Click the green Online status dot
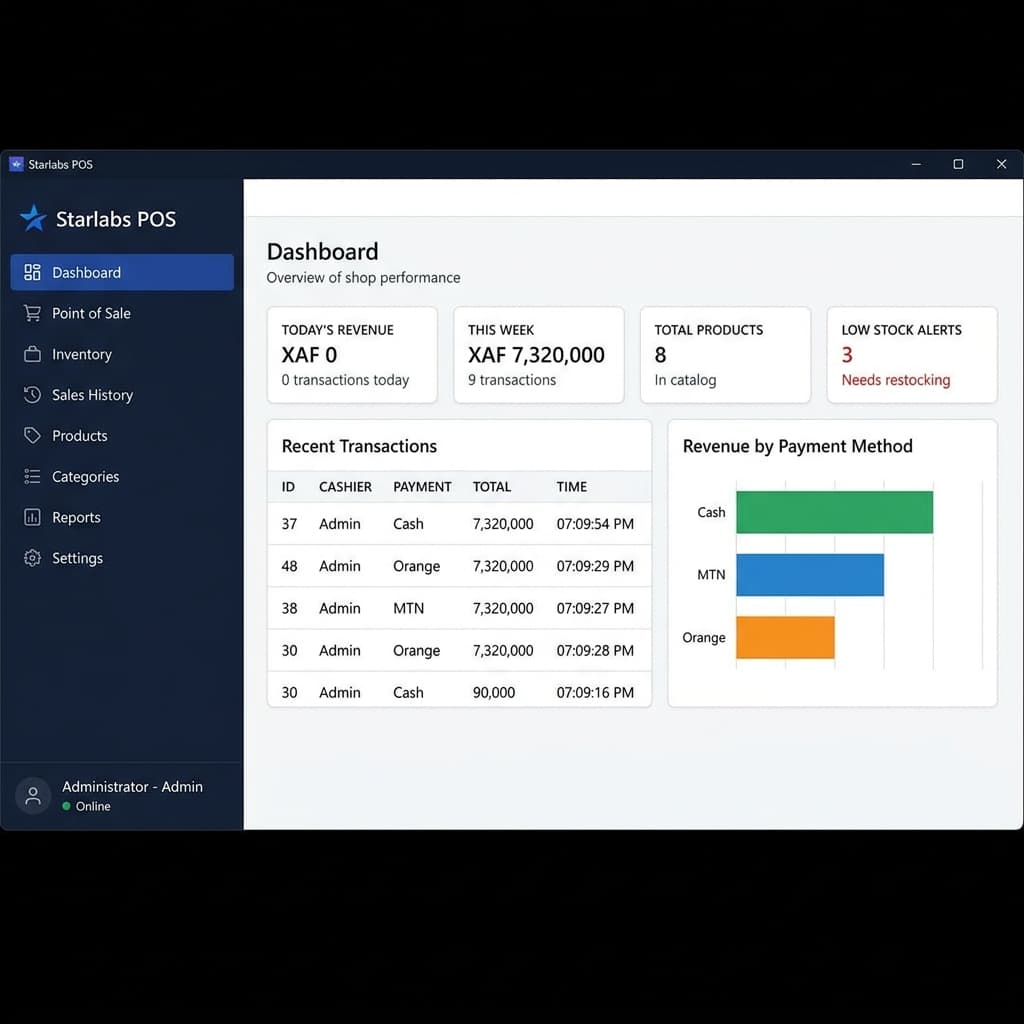The height and width of the screenshot is (1024, 1024). click(66, 806)
